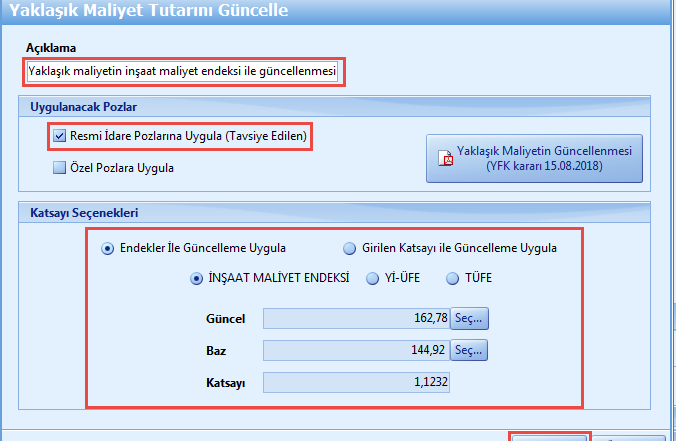Choose Girilen Katsayı ile Güncelleme Uygula
The height and width of the screenshot is (441, 676).
pos(350,248)
